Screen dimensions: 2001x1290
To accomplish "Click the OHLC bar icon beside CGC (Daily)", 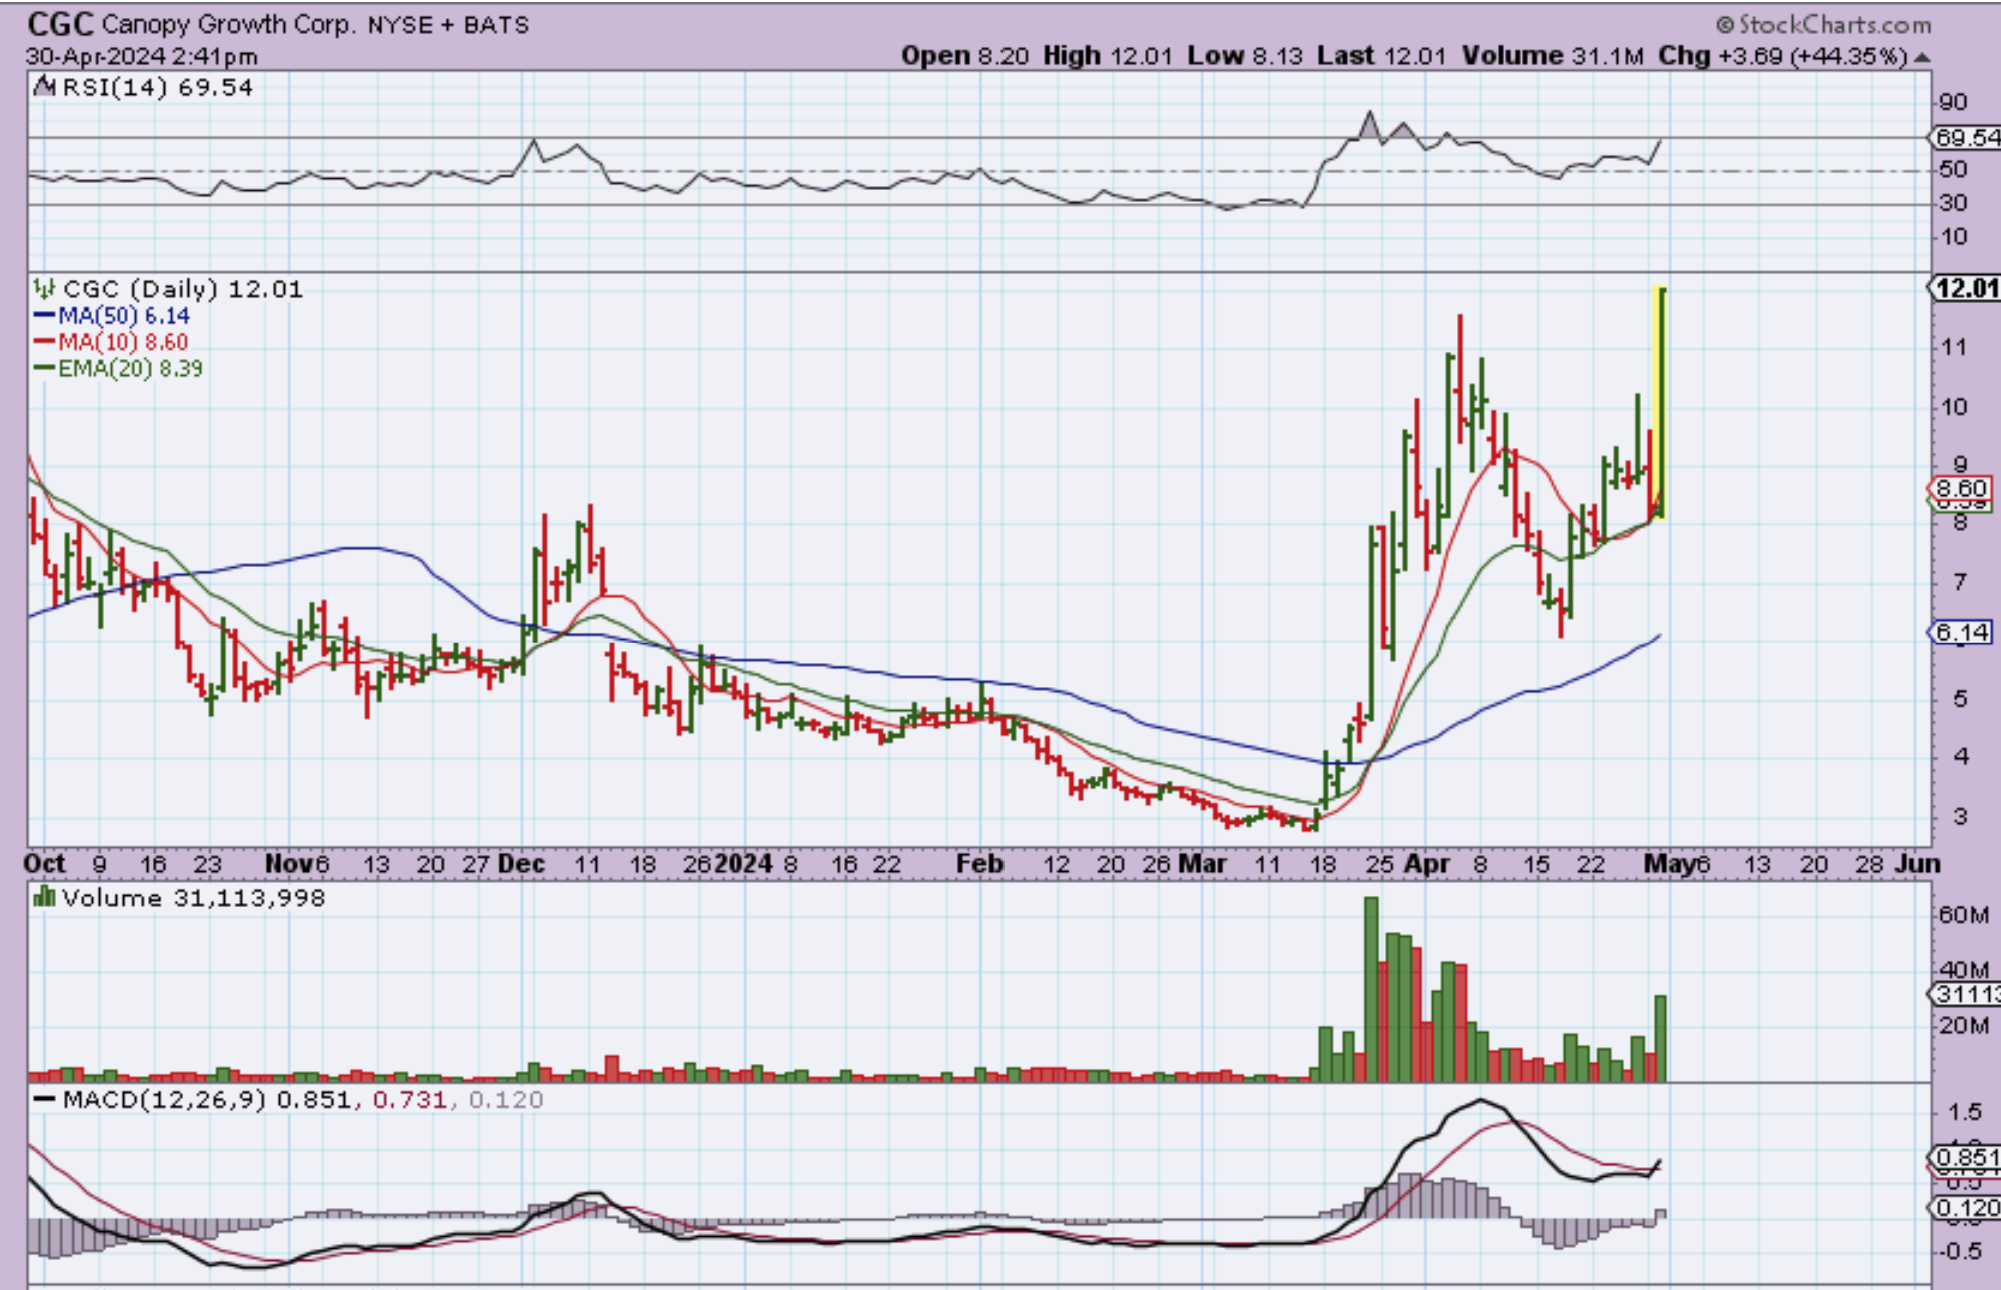I will click(44, 289).
